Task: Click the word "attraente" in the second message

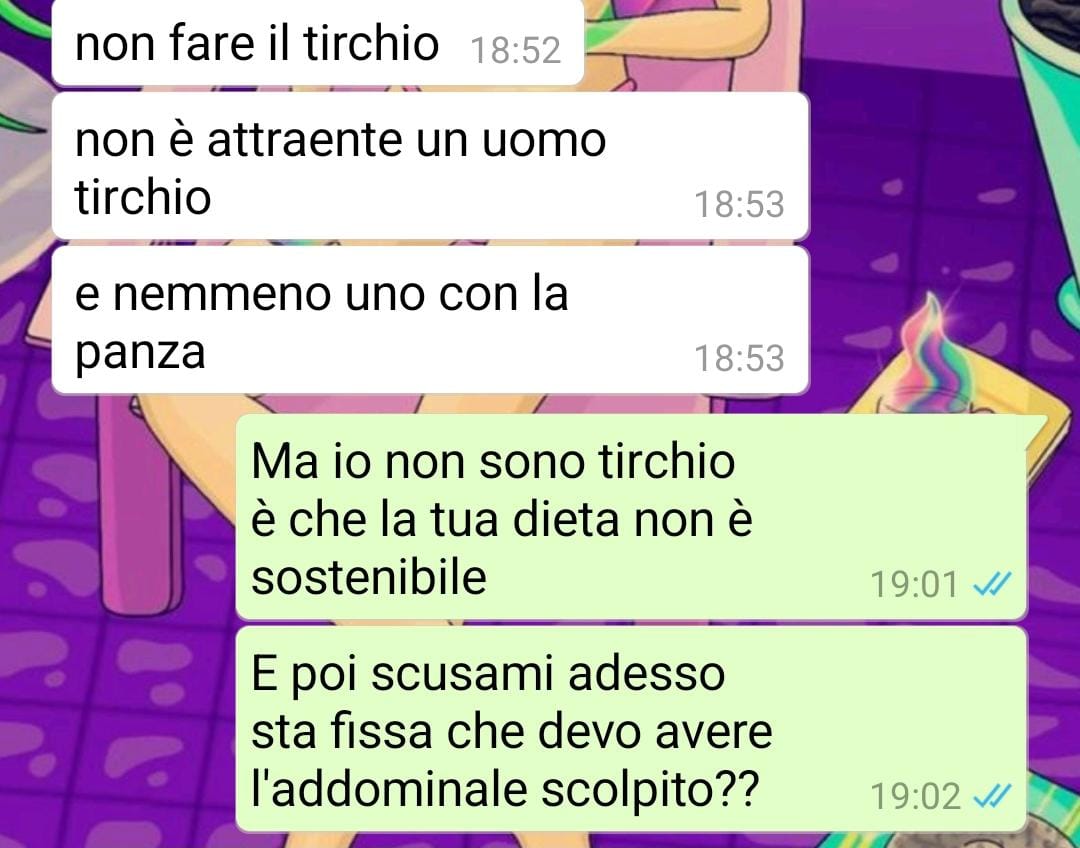Action: coord(304,140)
